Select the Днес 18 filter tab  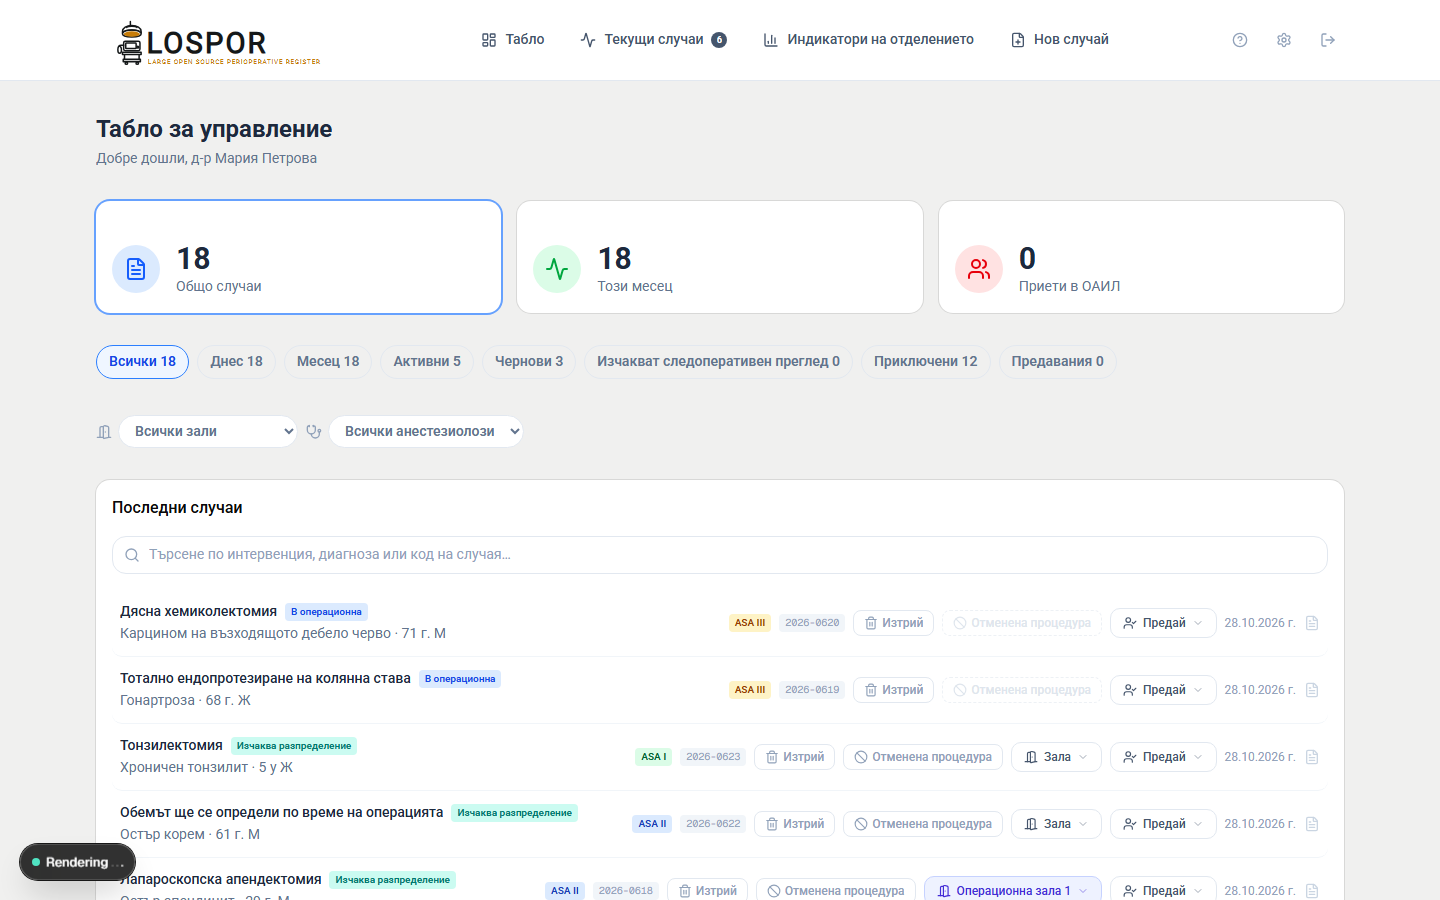[x=237, y=362]
